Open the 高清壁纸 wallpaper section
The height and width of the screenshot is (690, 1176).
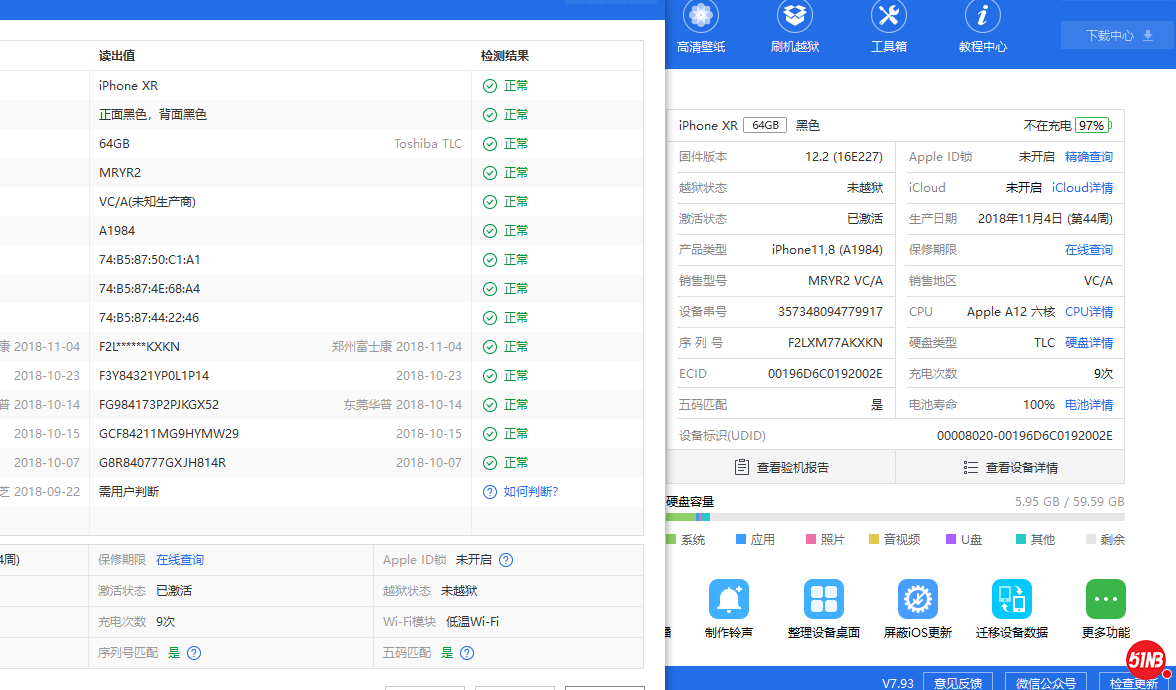click(x=701, y=27)
